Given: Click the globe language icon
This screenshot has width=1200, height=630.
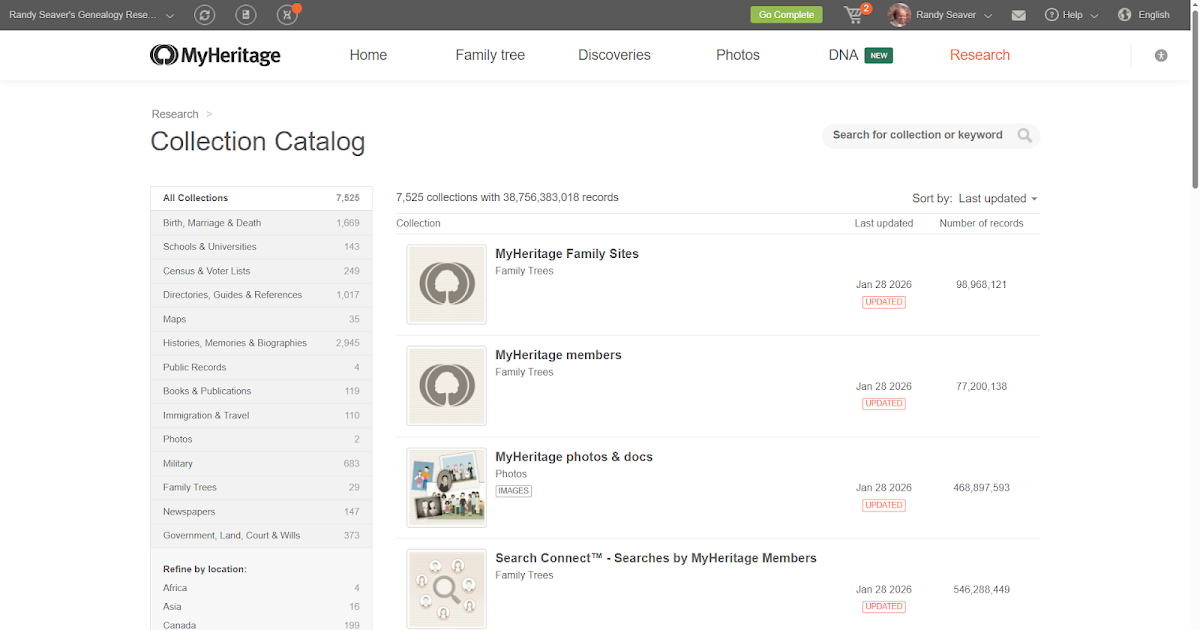Looking at the screenshot, I should [x=1125, y=15].
